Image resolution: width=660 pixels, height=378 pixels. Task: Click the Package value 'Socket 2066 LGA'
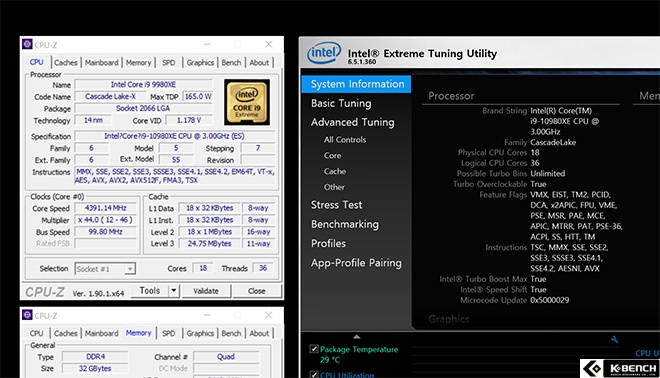point(144,108)
